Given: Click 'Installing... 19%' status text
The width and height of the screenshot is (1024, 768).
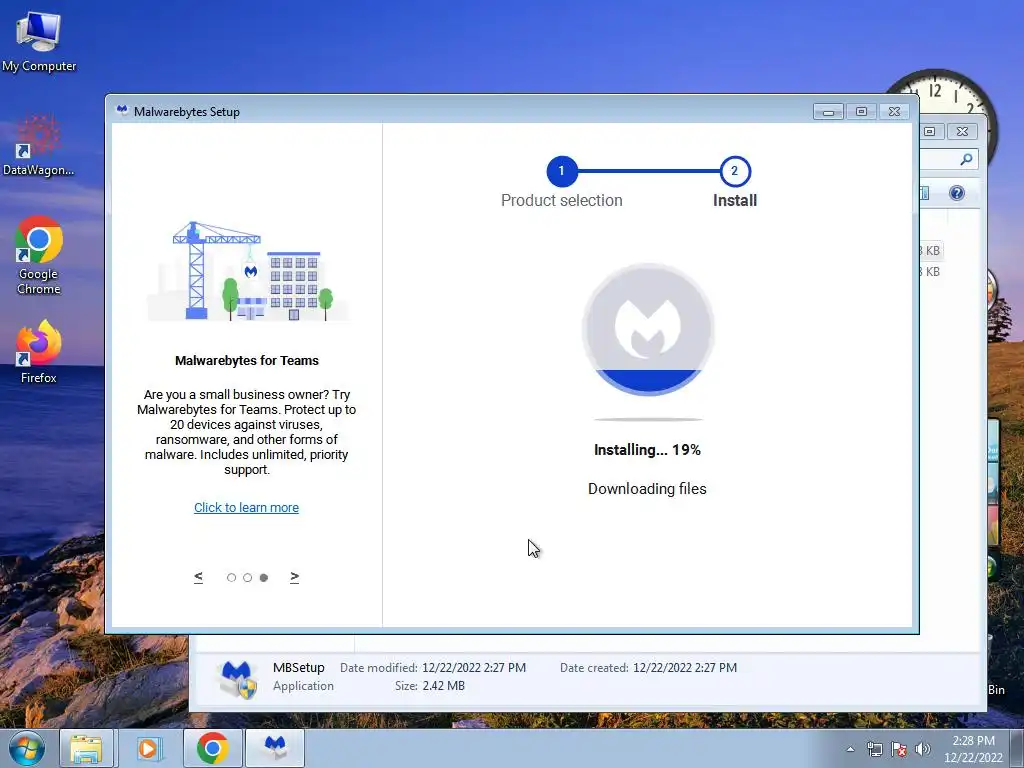Looking at the screenshot, I should pos(647,450).
